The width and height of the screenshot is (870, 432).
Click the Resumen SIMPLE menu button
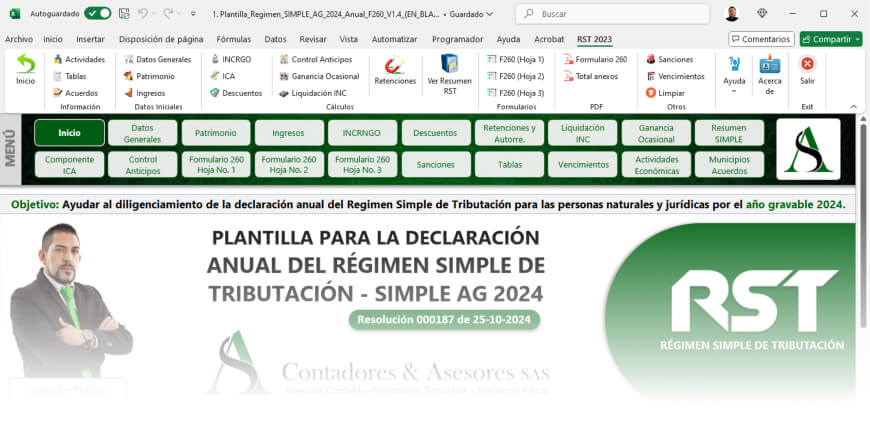[x=729, y=133]
